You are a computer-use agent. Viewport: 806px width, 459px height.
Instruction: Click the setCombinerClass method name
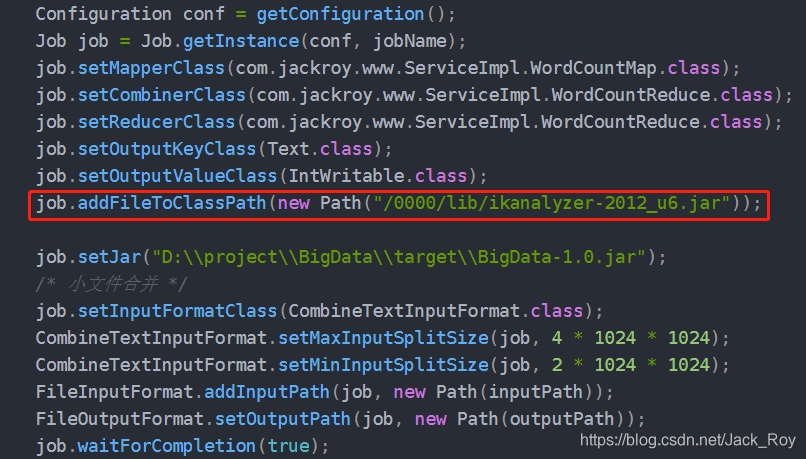point(161,95)
